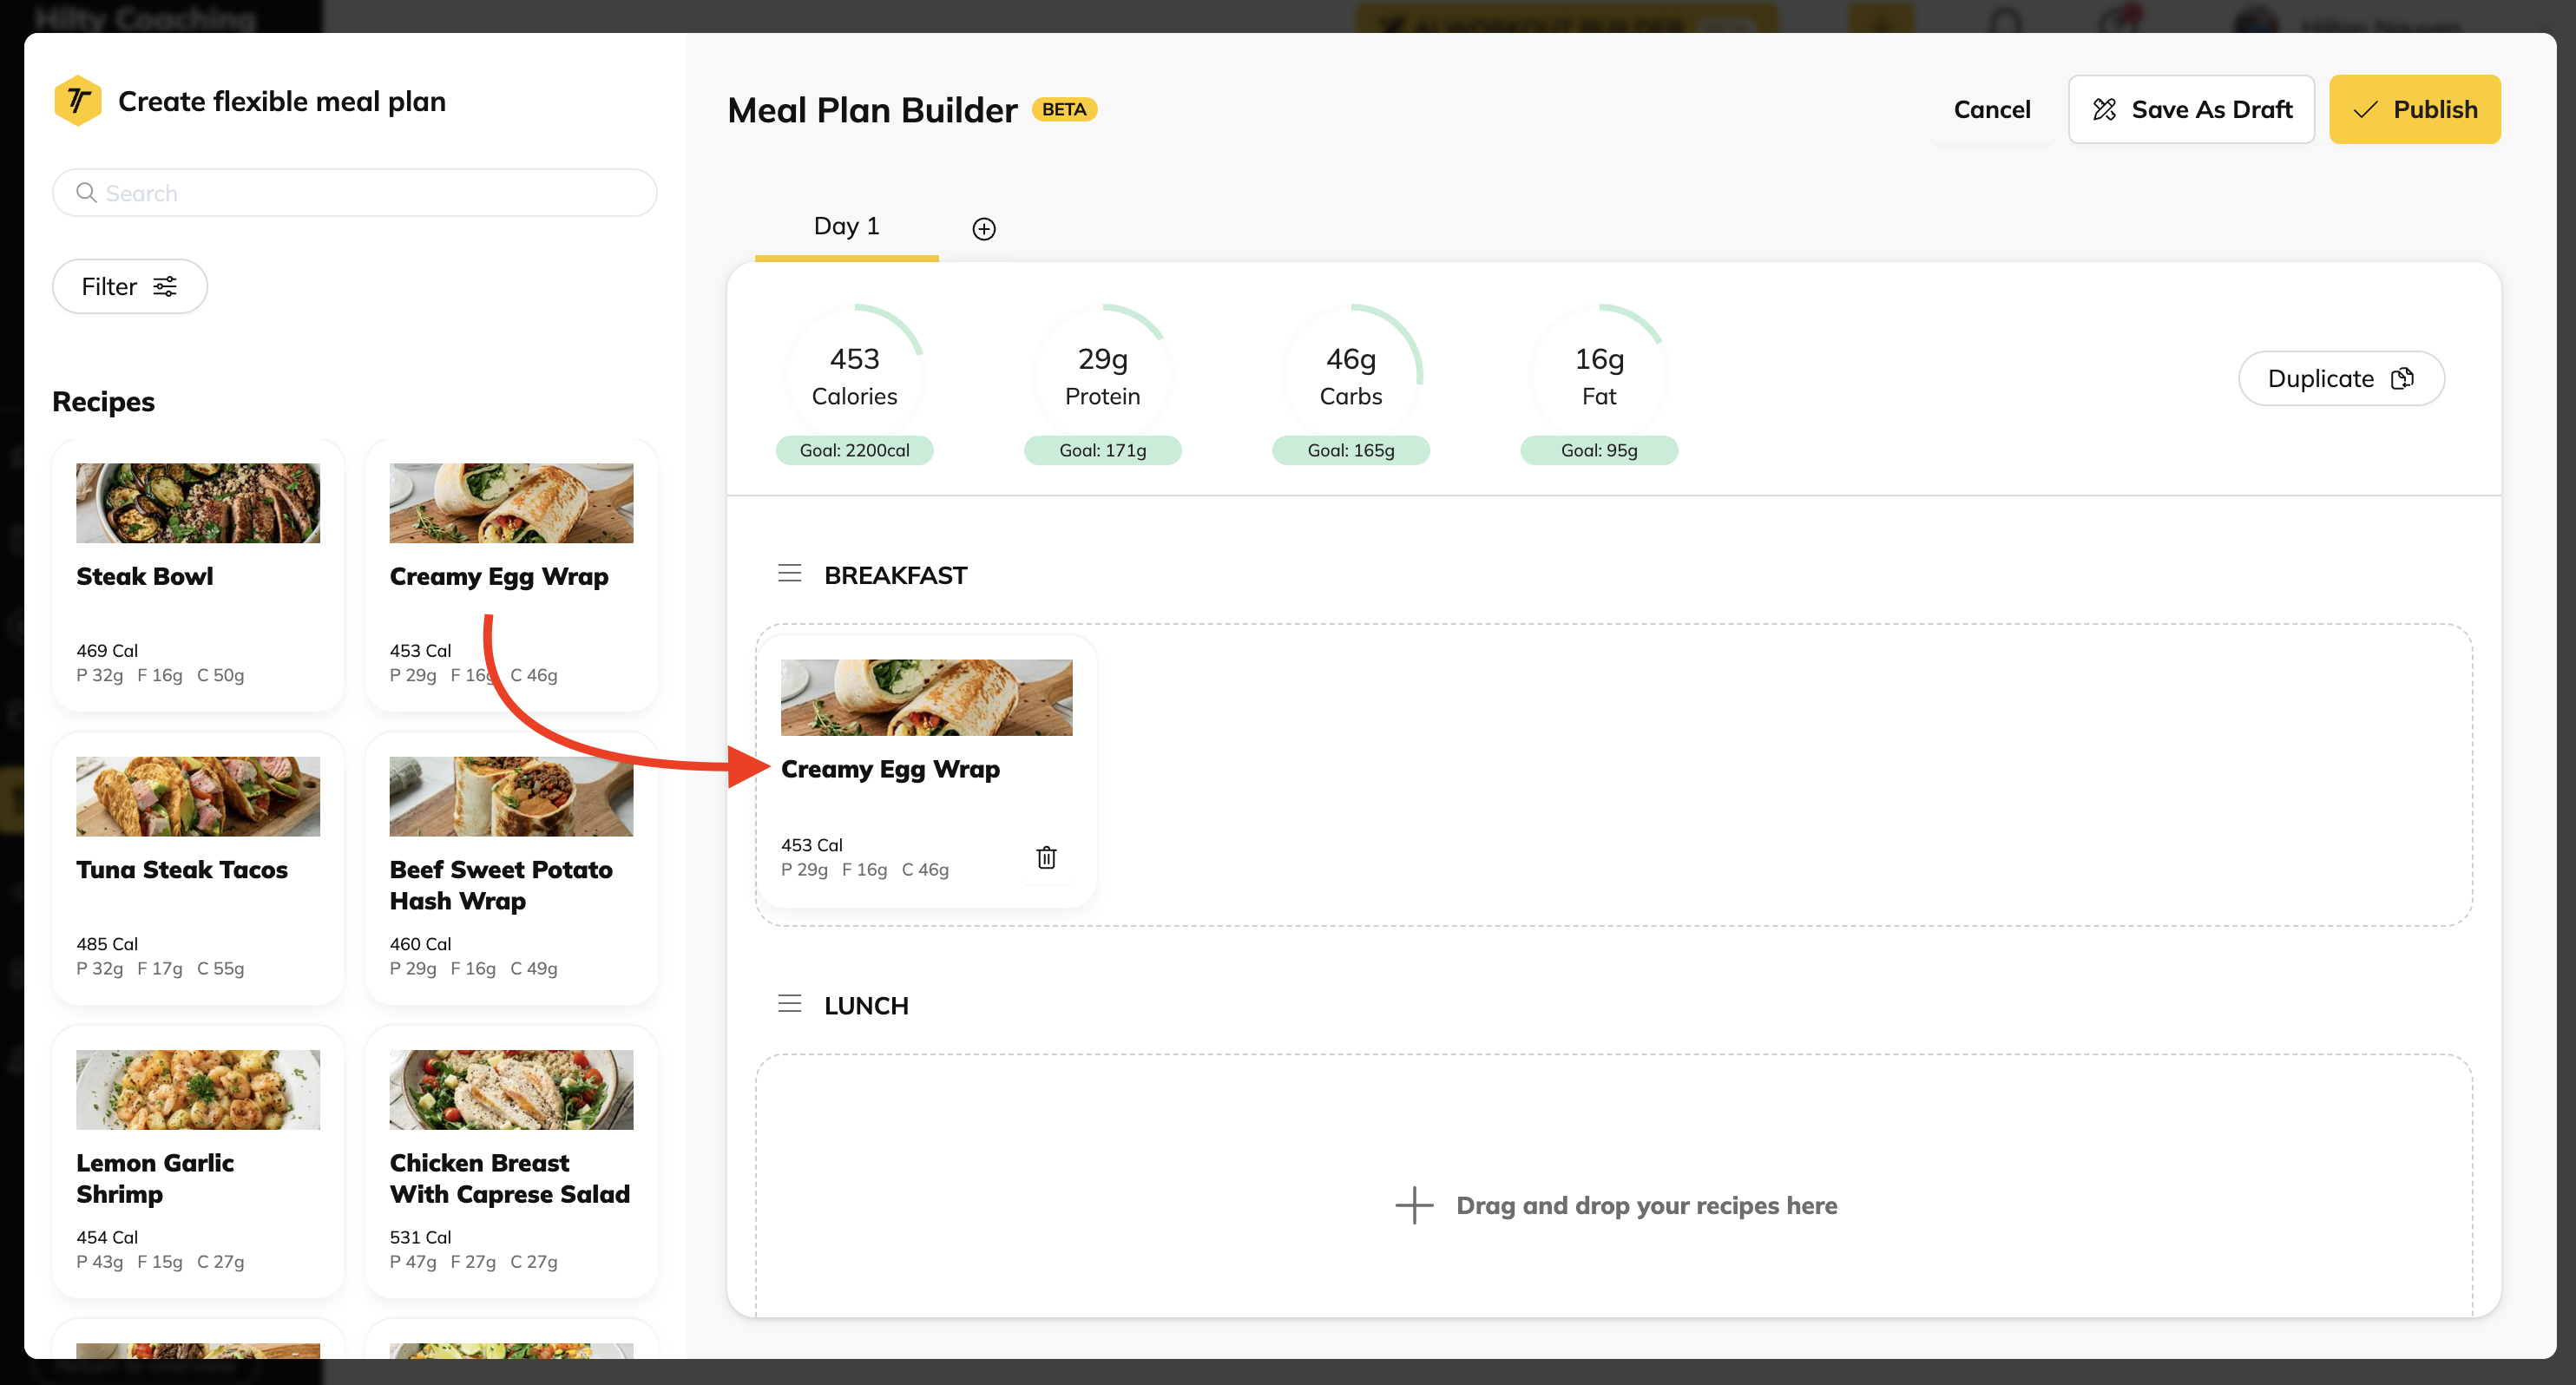
Task: Click Duplicate day button
Action: tap(2340, 379)
